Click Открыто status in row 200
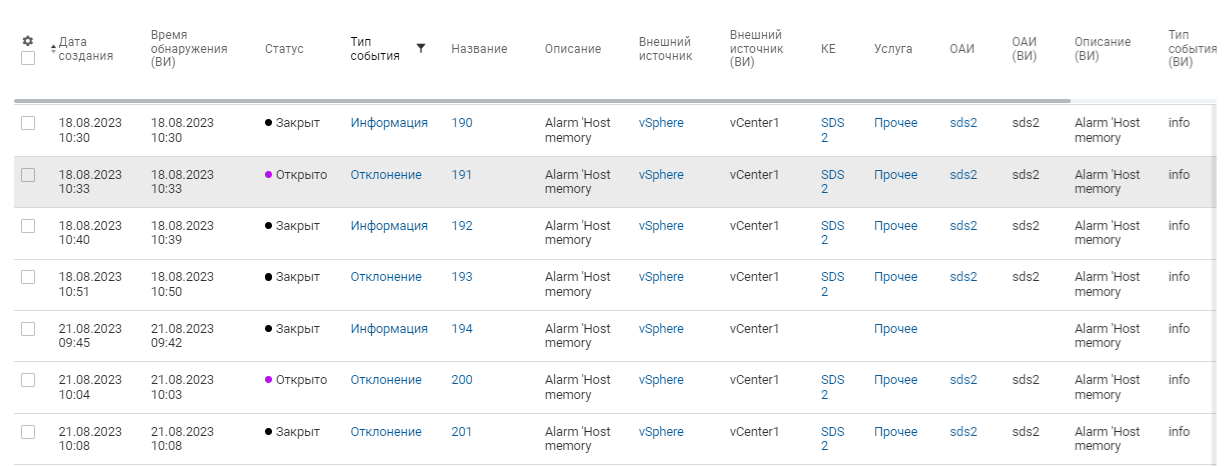 pos(296,380)
